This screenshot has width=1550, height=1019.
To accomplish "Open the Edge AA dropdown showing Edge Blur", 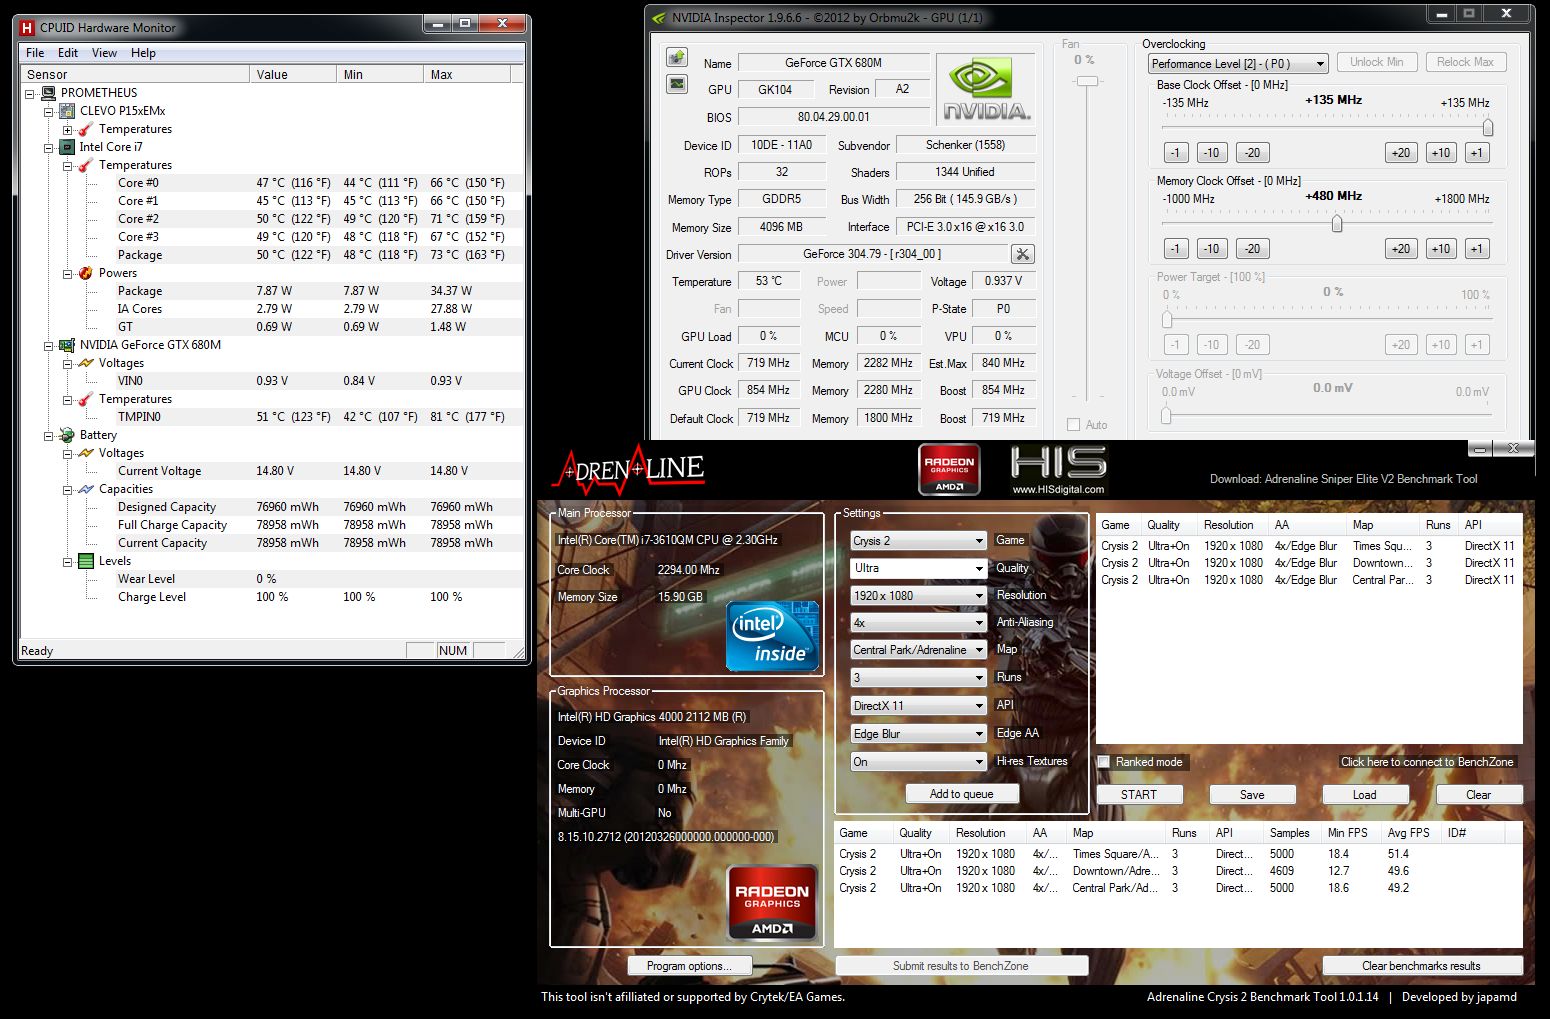I will [918, 734].
